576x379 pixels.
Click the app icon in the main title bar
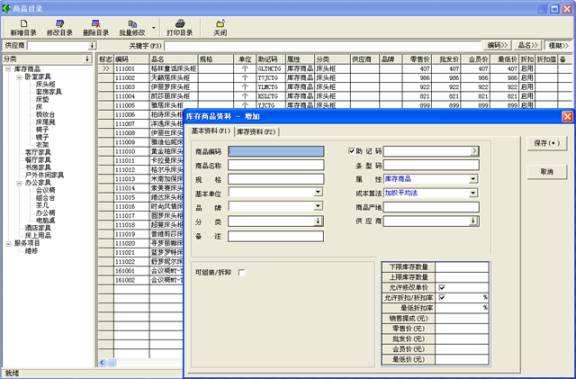6,8
